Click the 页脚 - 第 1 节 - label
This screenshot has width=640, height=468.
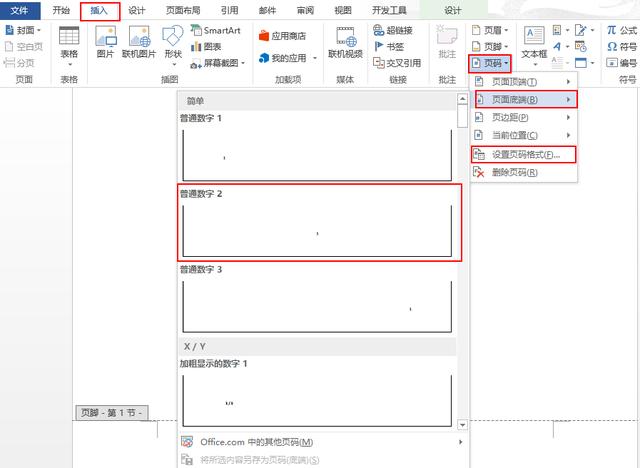point(112,413)
